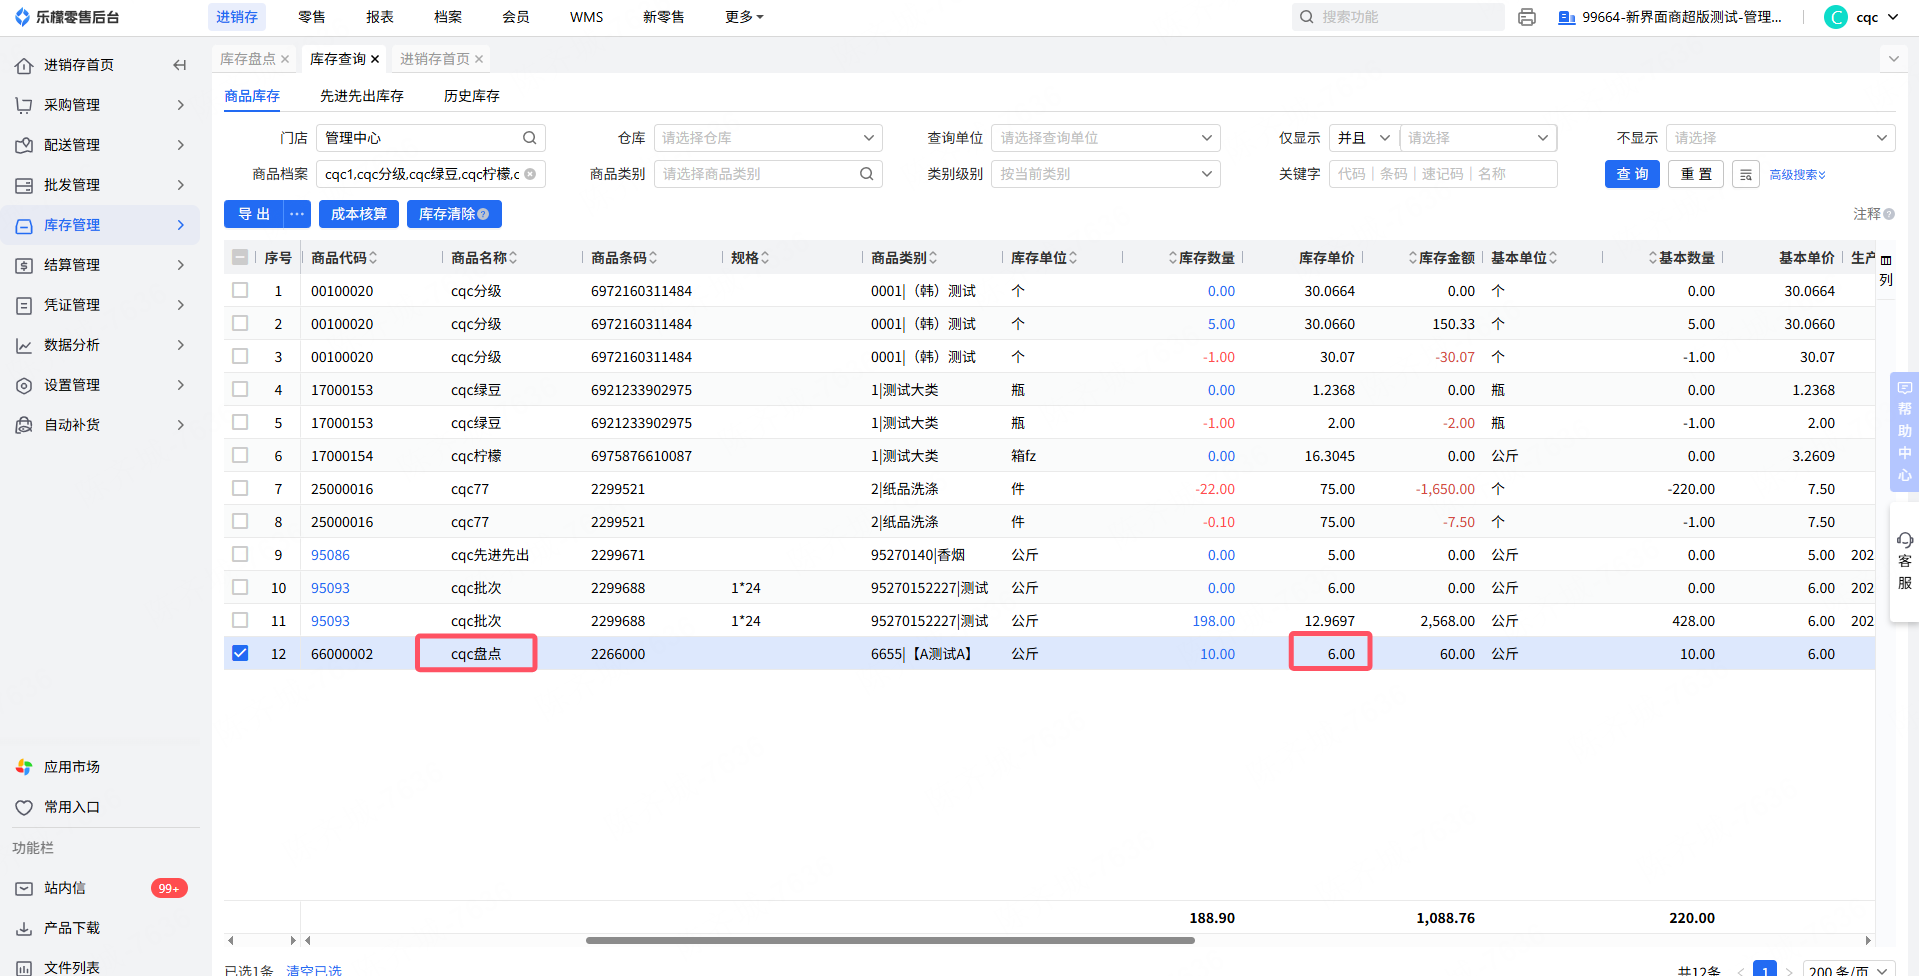Click the printer icon in top bar
Screen dimensions: 1919x976
coord(1526,17)
